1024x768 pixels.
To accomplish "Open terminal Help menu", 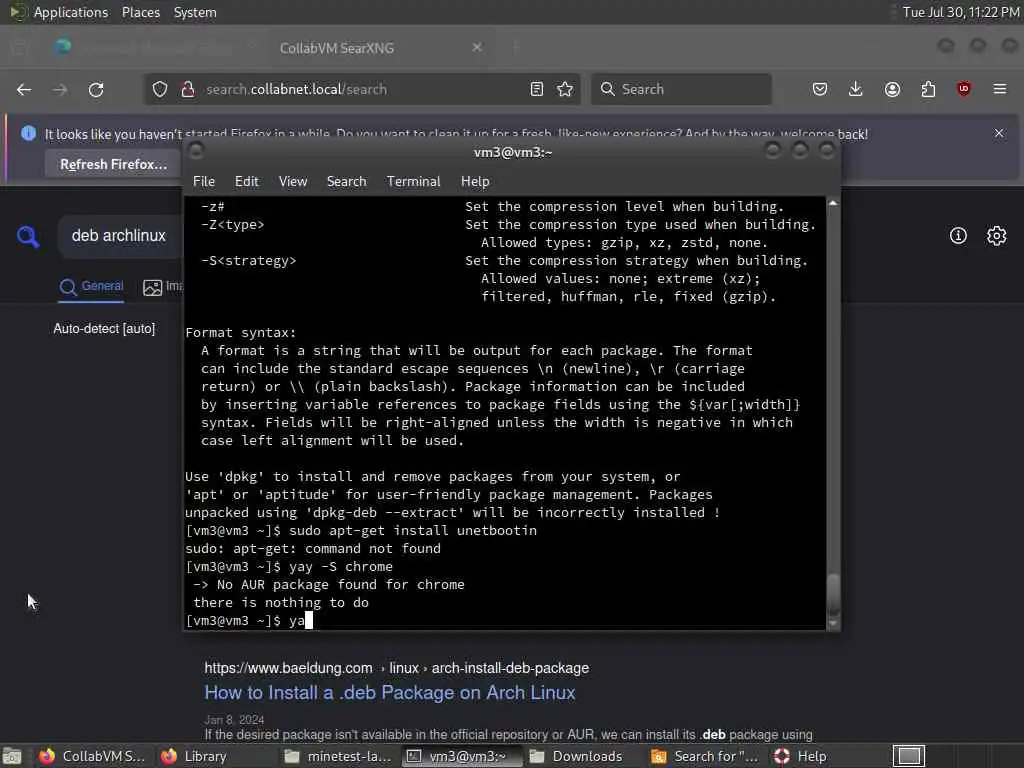I will (x=475, y=182).
